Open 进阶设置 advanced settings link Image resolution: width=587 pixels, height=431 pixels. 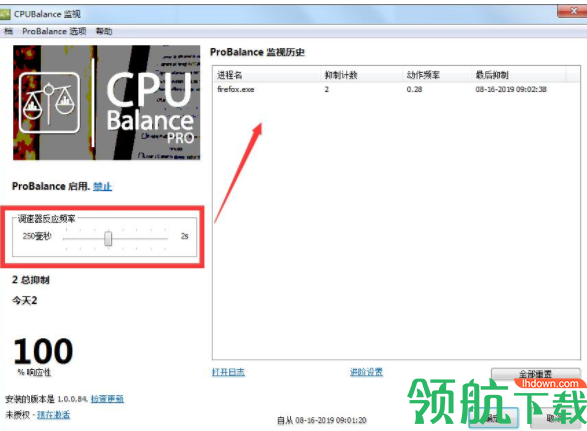point(366,372)
